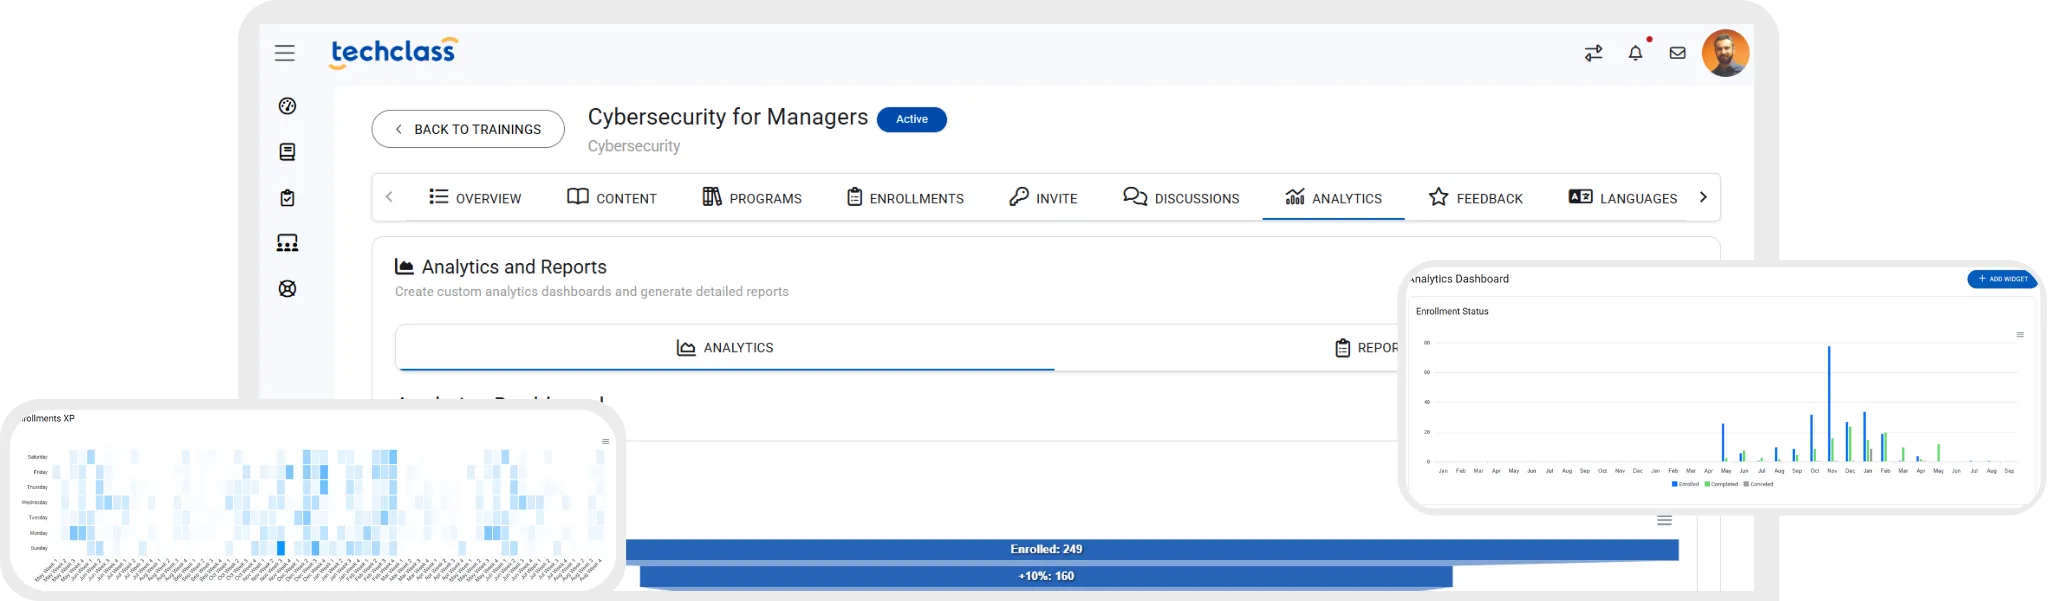Select the Reports sub-tab

click(x=1367, y=348)
